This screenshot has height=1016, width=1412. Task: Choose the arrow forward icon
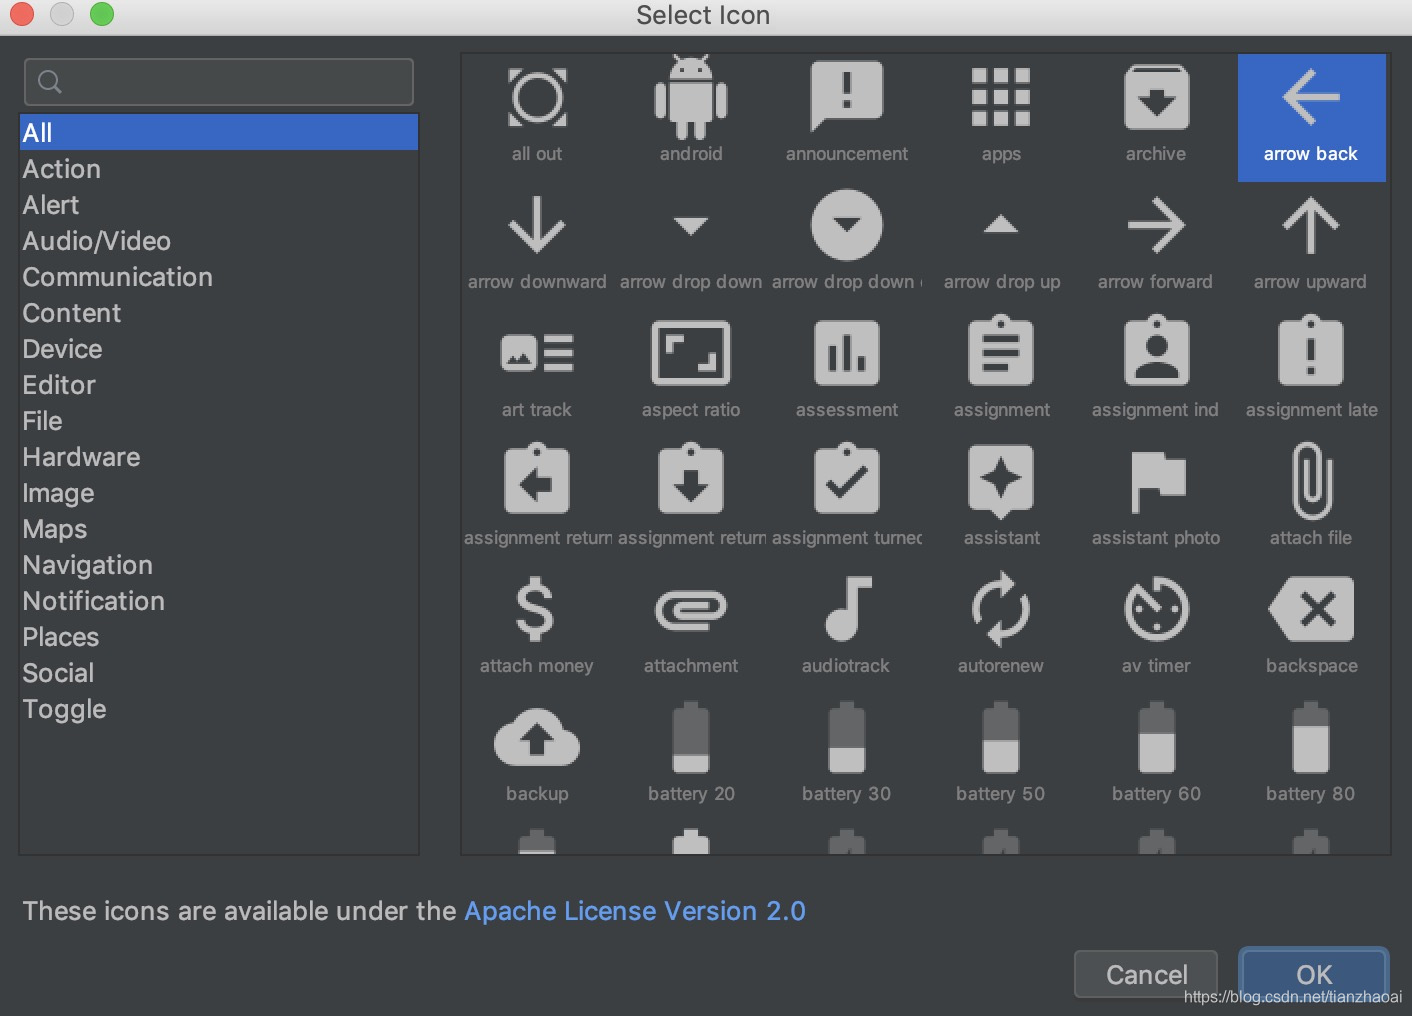pyautogui.click(x=1156, y=225)
